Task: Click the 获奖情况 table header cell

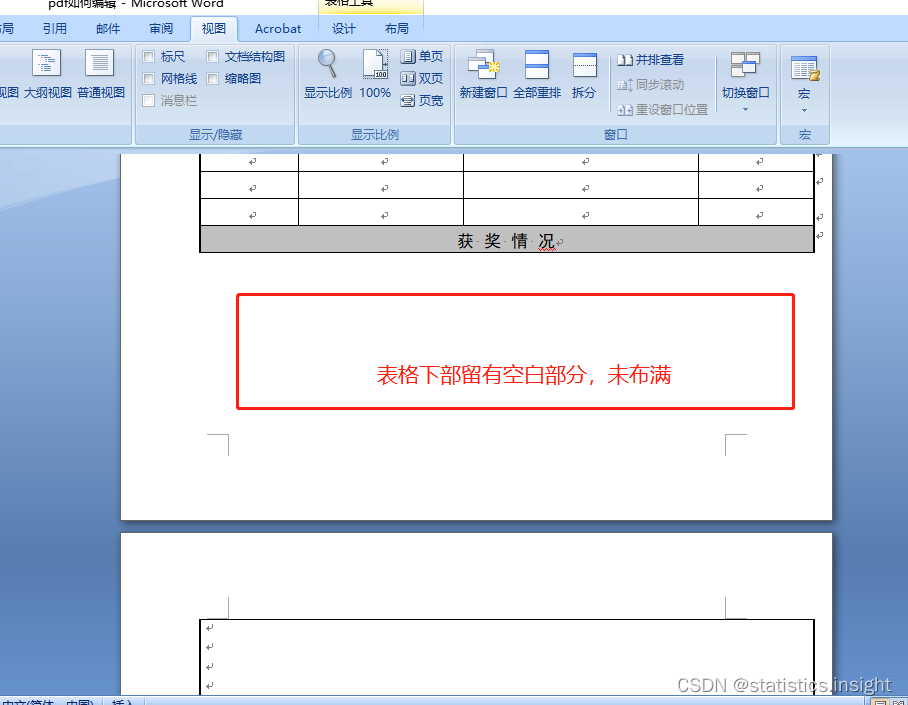Action: pyautogui.click(x=507, y=239)
